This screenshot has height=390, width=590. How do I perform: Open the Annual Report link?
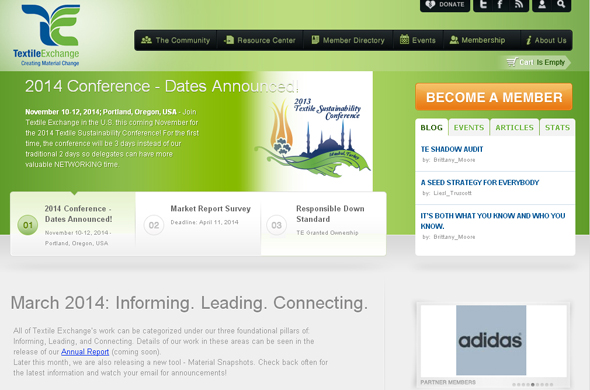pyautogui.click(x=85, y=352)
